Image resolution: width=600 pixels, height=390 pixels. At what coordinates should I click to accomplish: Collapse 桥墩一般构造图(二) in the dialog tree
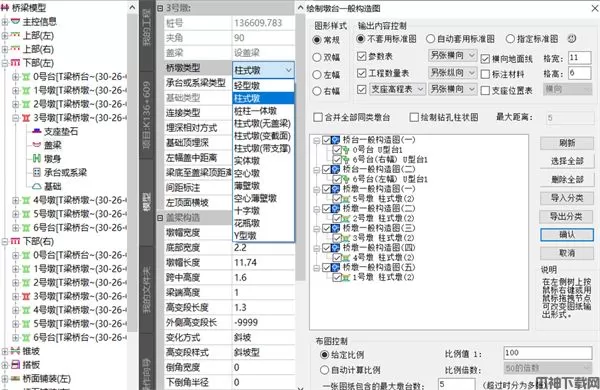tap(316, 209)
